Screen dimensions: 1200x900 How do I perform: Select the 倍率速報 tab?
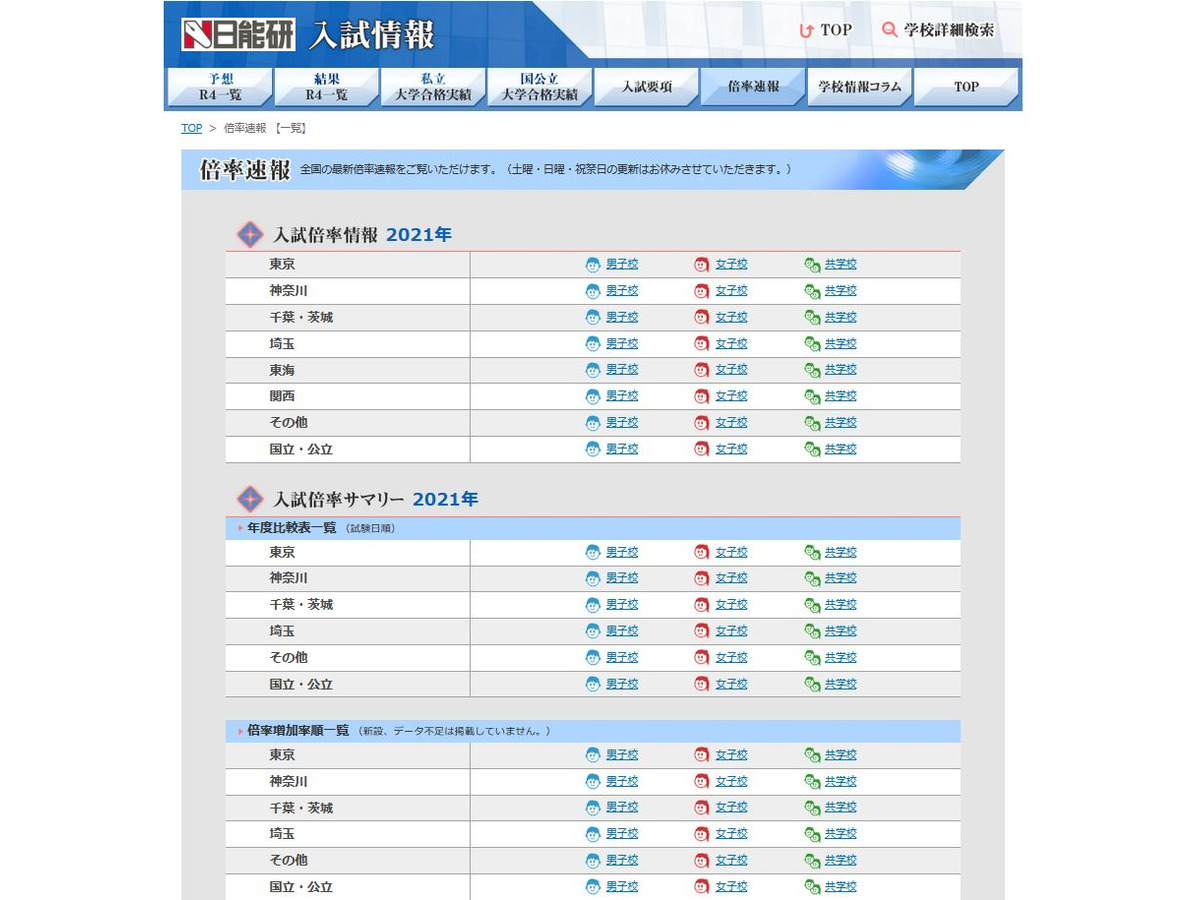pyautogui.click(x=753, y=87)
